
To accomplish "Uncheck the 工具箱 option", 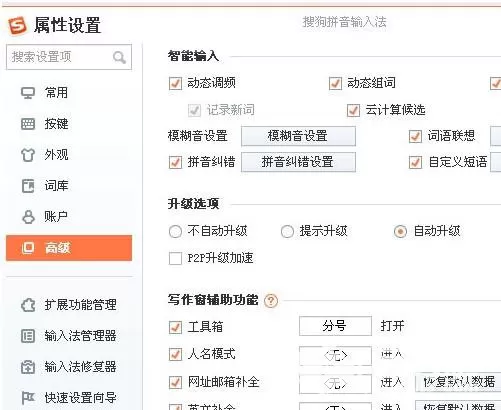I will (175, 327).
